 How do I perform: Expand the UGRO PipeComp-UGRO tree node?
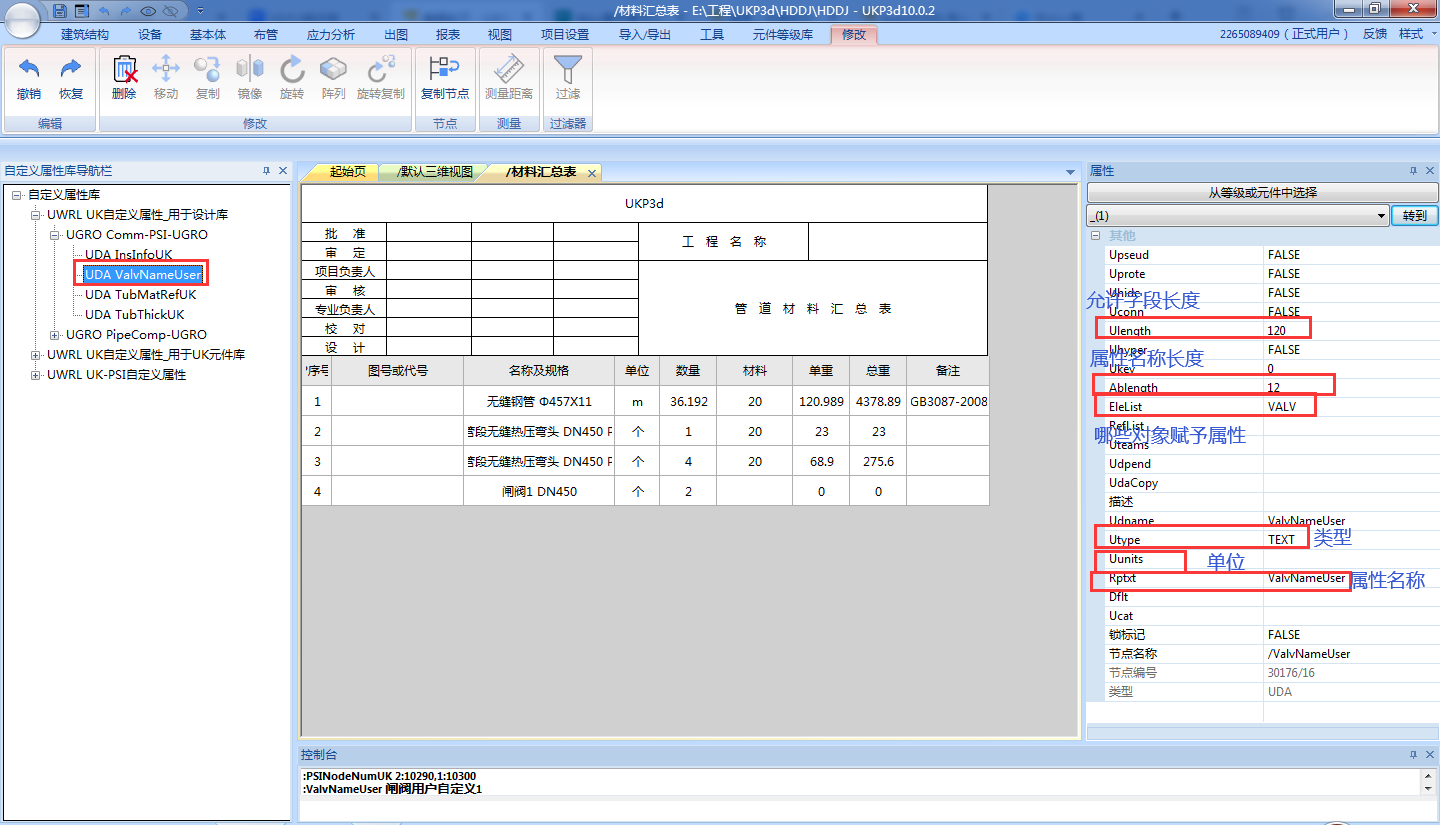click(56, 335)
